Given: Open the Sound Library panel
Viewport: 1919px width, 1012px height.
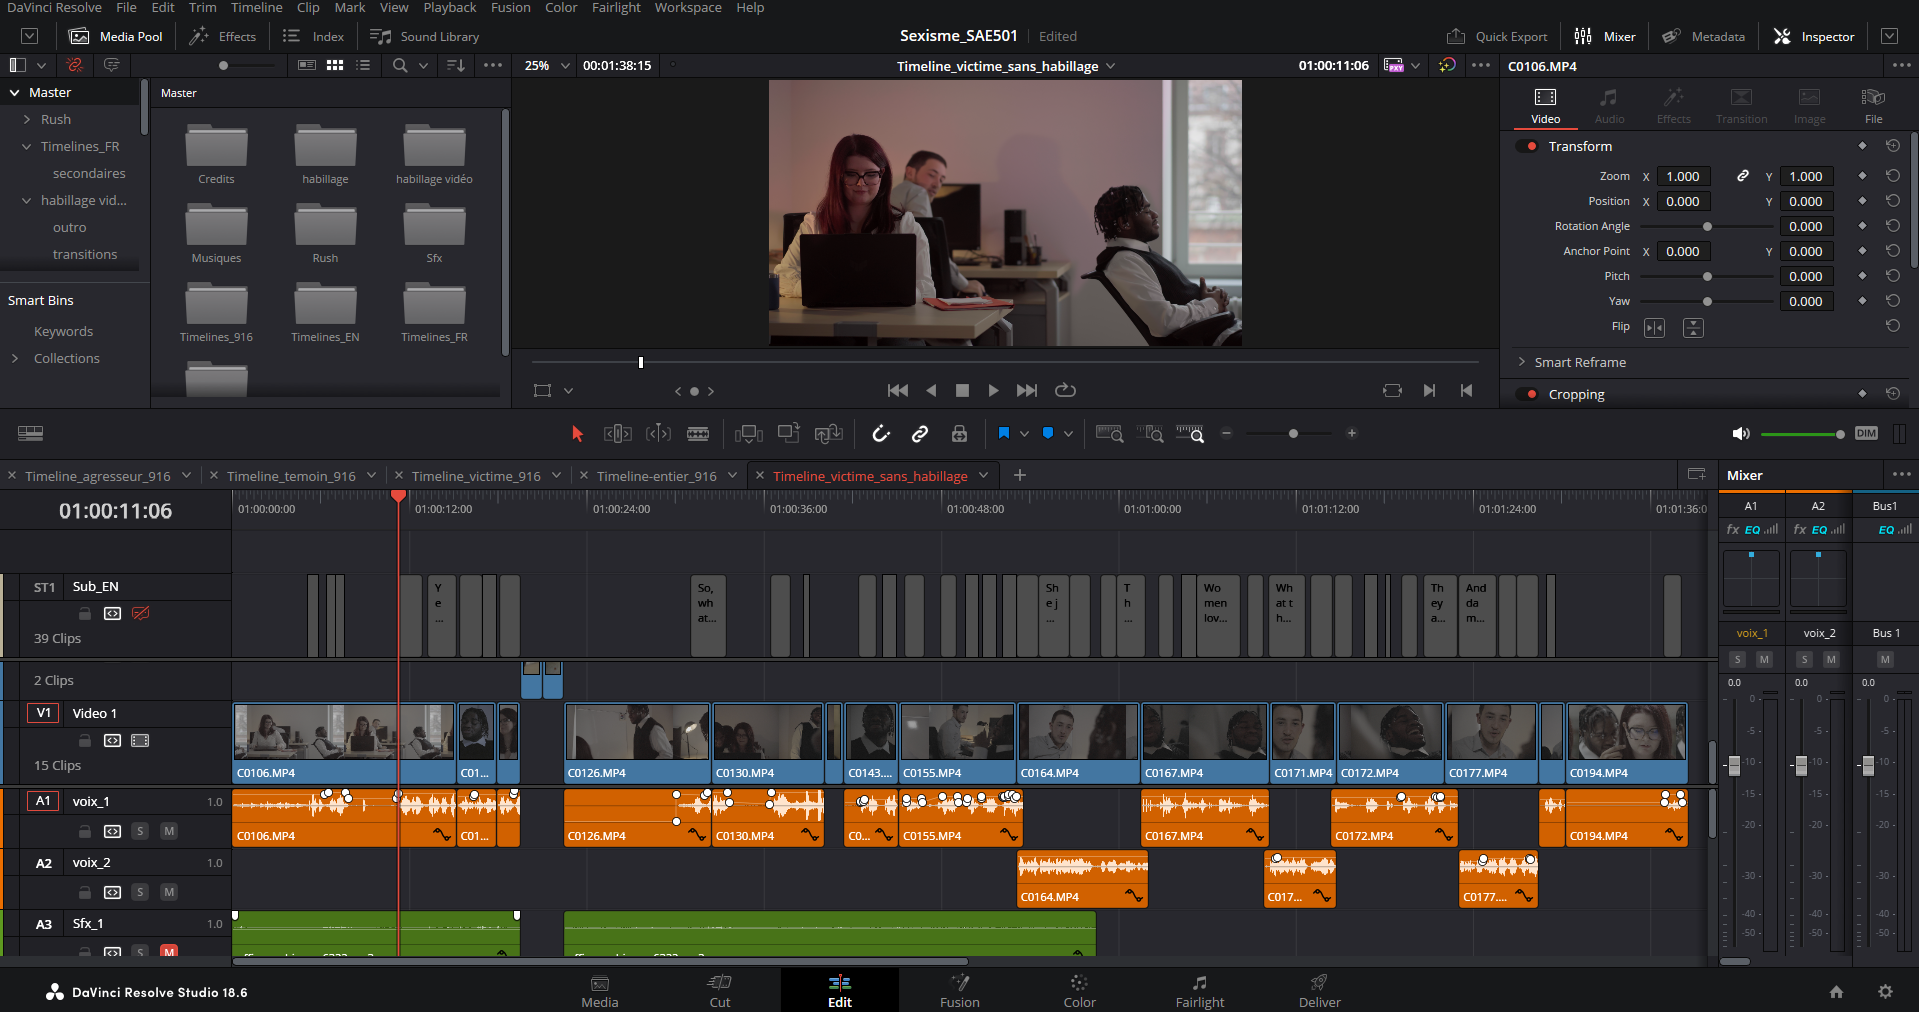Looking at the screenshot, I should click(425, 36).
